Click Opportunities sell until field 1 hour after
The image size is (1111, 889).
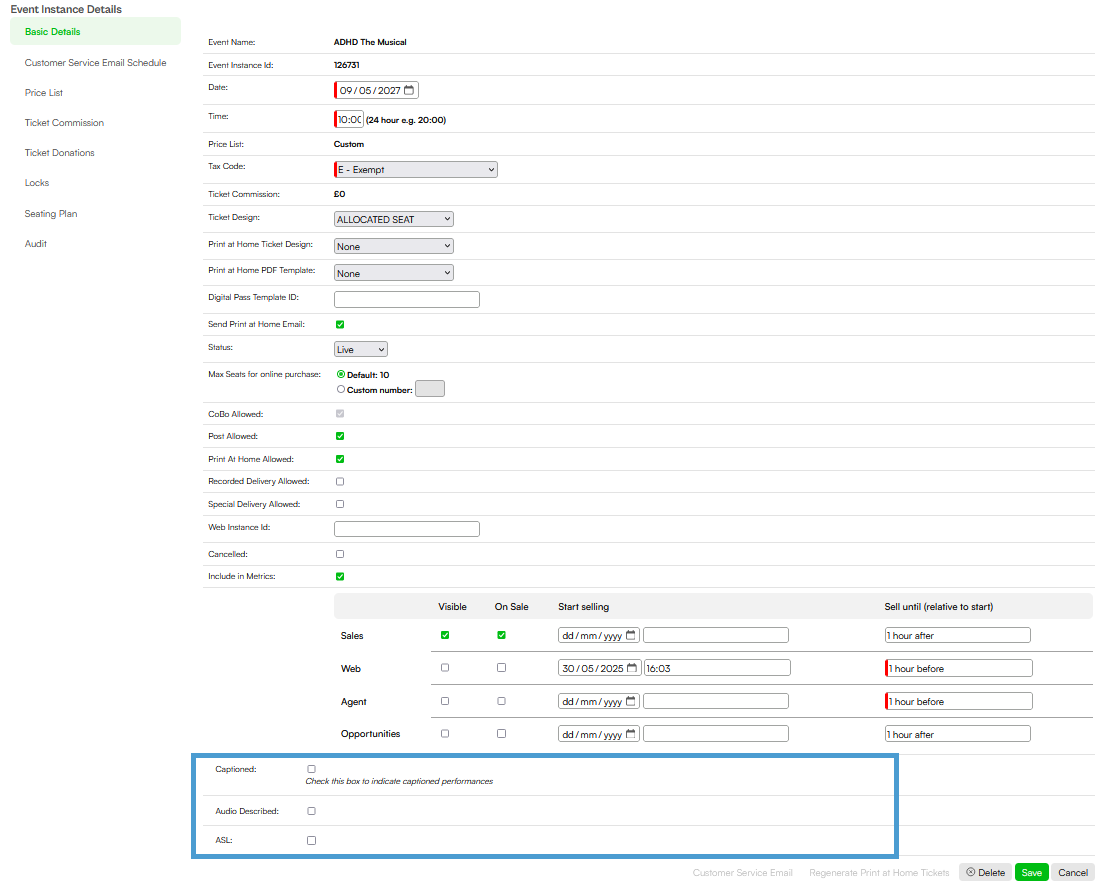pos(957,733)
